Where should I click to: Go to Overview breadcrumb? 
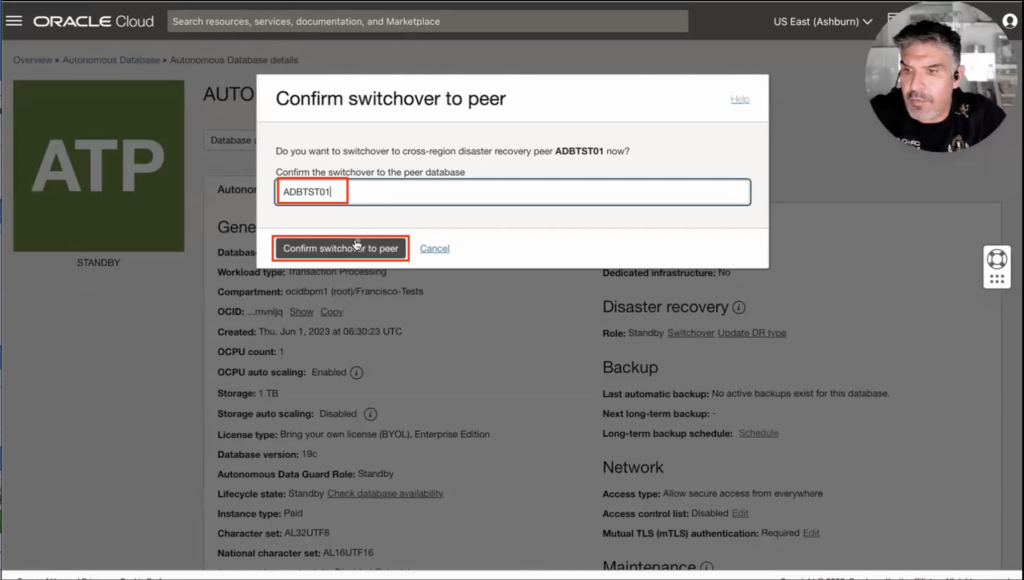pos(32,60)
